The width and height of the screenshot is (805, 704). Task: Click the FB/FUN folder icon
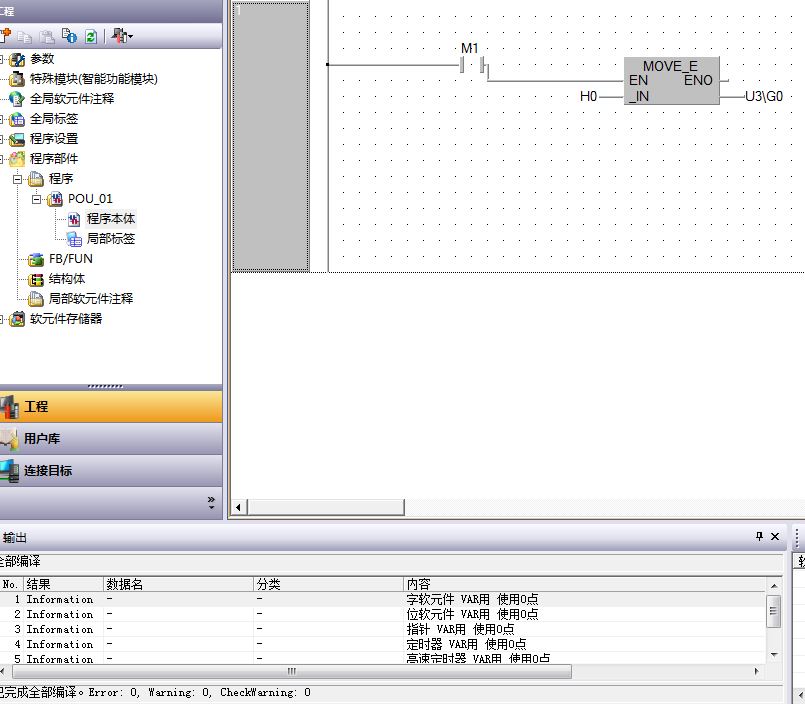[36, 259]
